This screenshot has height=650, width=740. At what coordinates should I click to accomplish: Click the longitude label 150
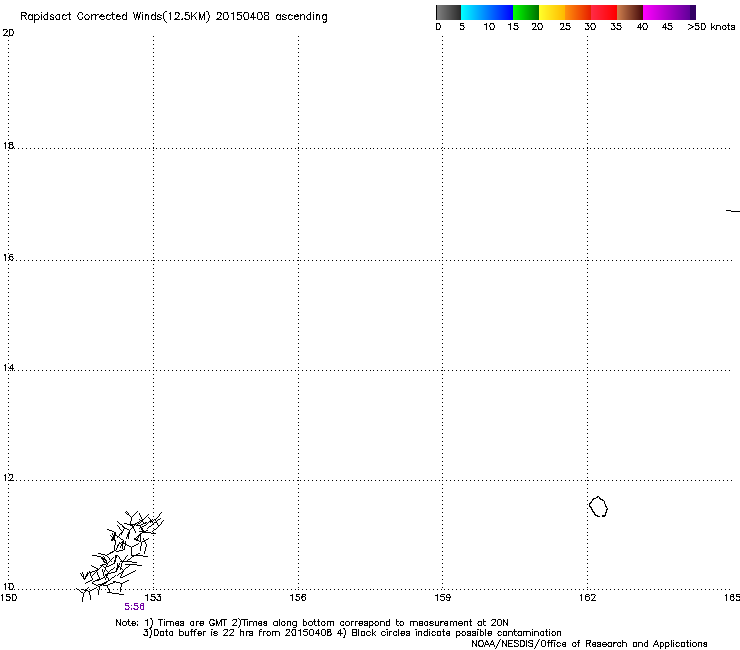point(8,598)
